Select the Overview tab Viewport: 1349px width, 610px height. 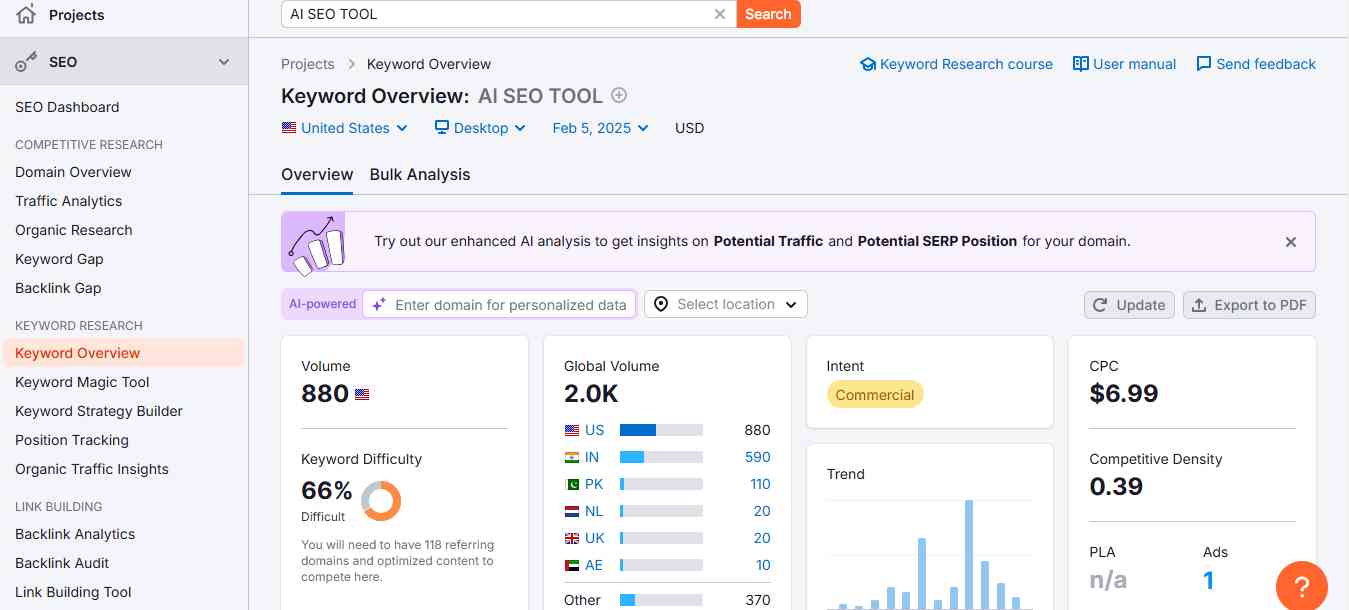coord(317,174)
